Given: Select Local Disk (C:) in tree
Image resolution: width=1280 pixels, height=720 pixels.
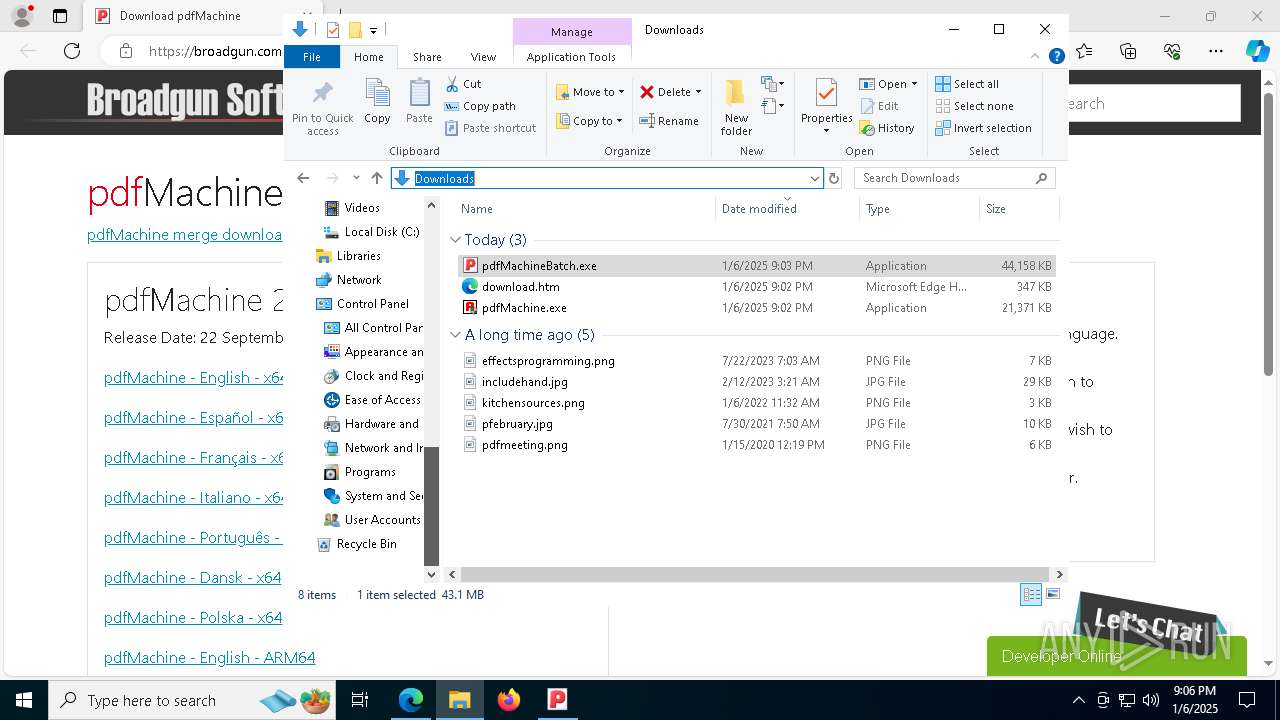Looking at the screenshot, I should (x=382, y=232).
